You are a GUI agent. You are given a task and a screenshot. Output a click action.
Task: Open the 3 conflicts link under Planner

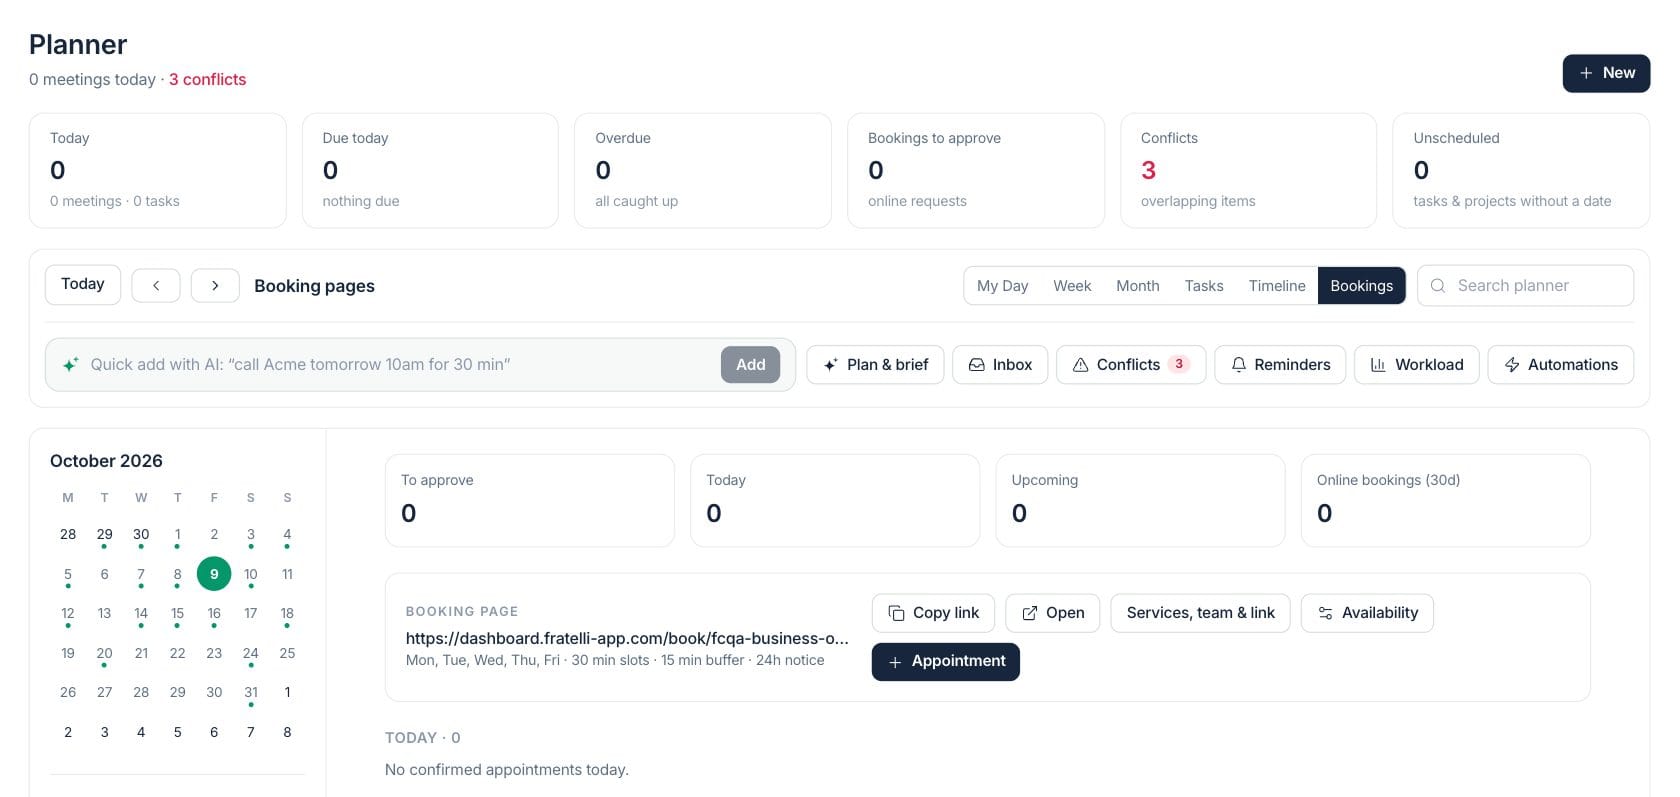click(207, 79)
